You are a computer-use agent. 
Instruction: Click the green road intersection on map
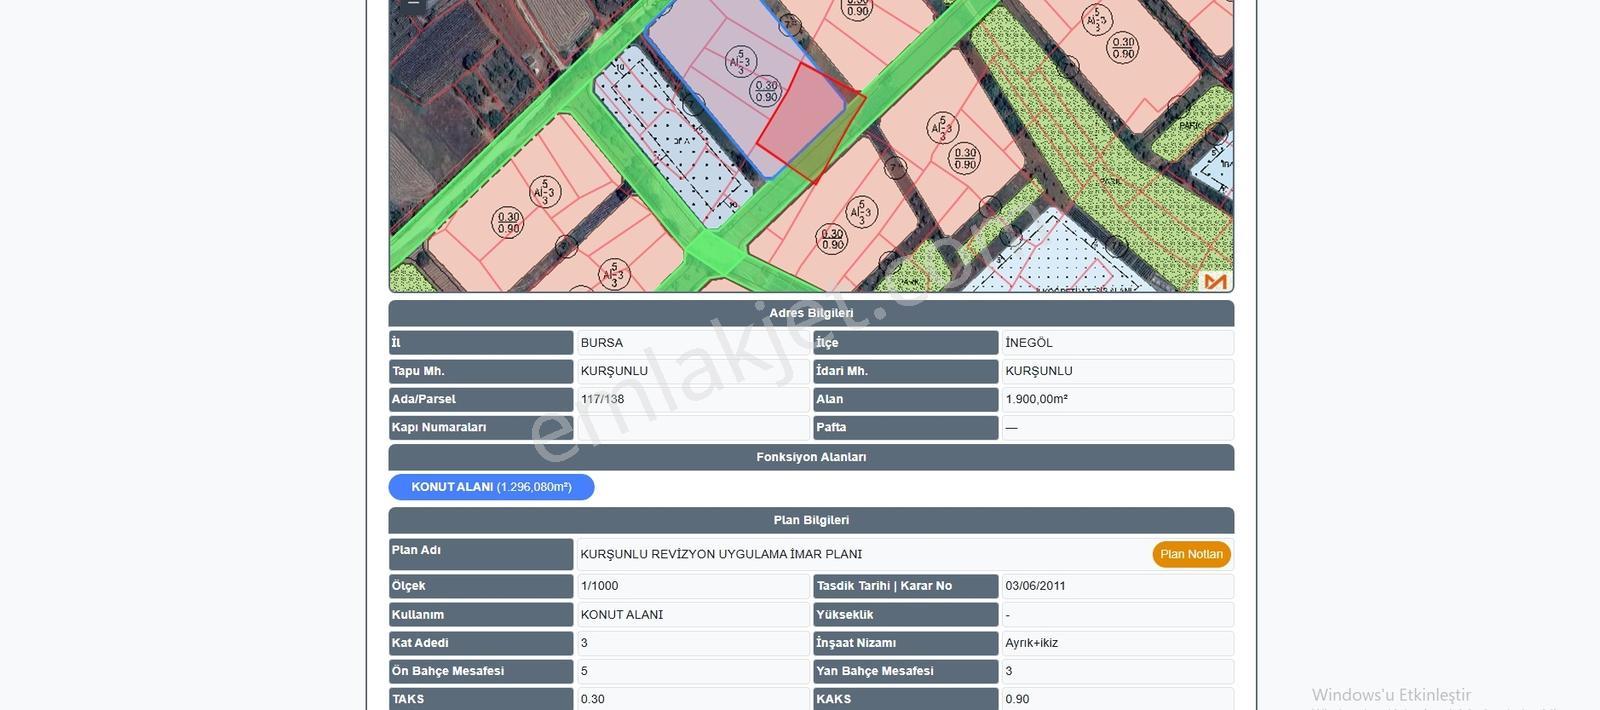click(716, 250)
